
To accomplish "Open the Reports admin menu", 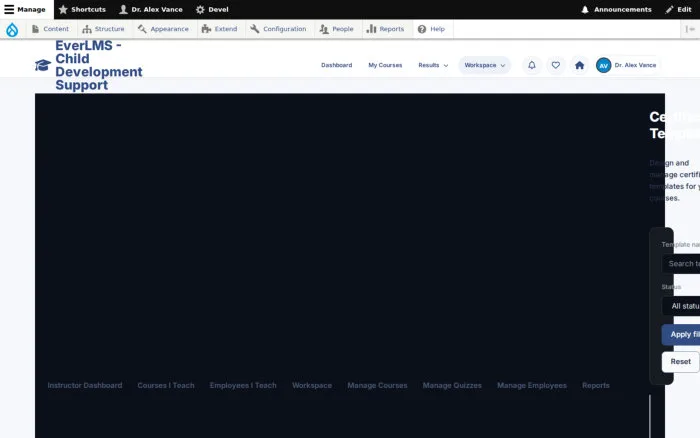I will pos(386,29).
